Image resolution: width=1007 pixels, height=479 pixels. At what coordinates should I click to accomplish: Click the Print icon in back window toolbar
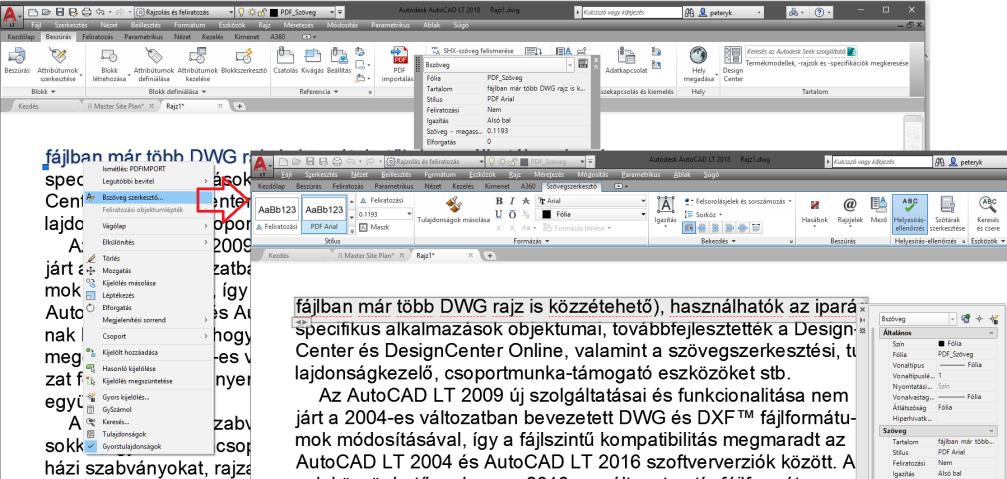pyautogui.click(x=87, y=12)
